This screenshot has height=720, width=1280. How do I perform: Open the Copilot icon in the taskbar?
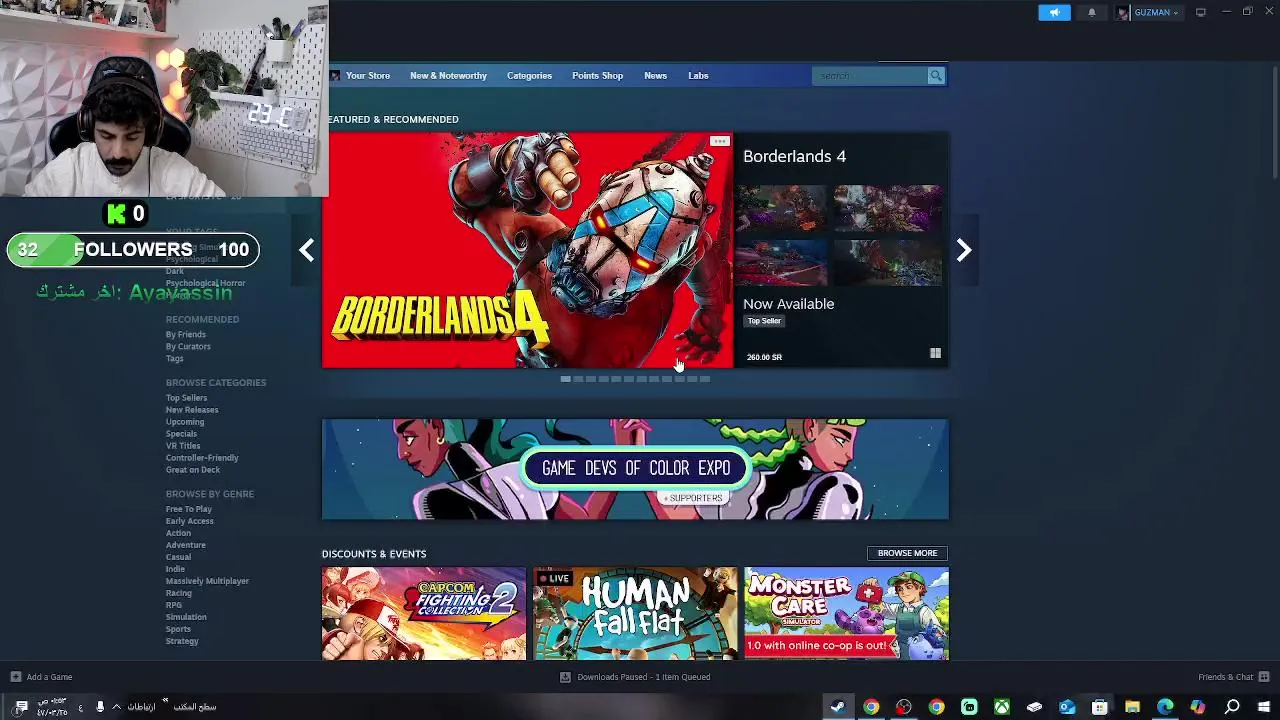click(x=1198, y=707)
